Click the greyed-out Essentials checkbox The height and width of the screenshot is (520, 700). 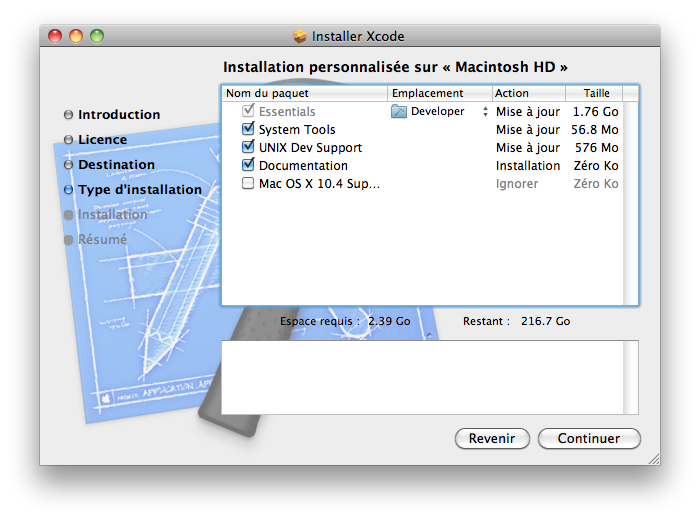[248, 111]
